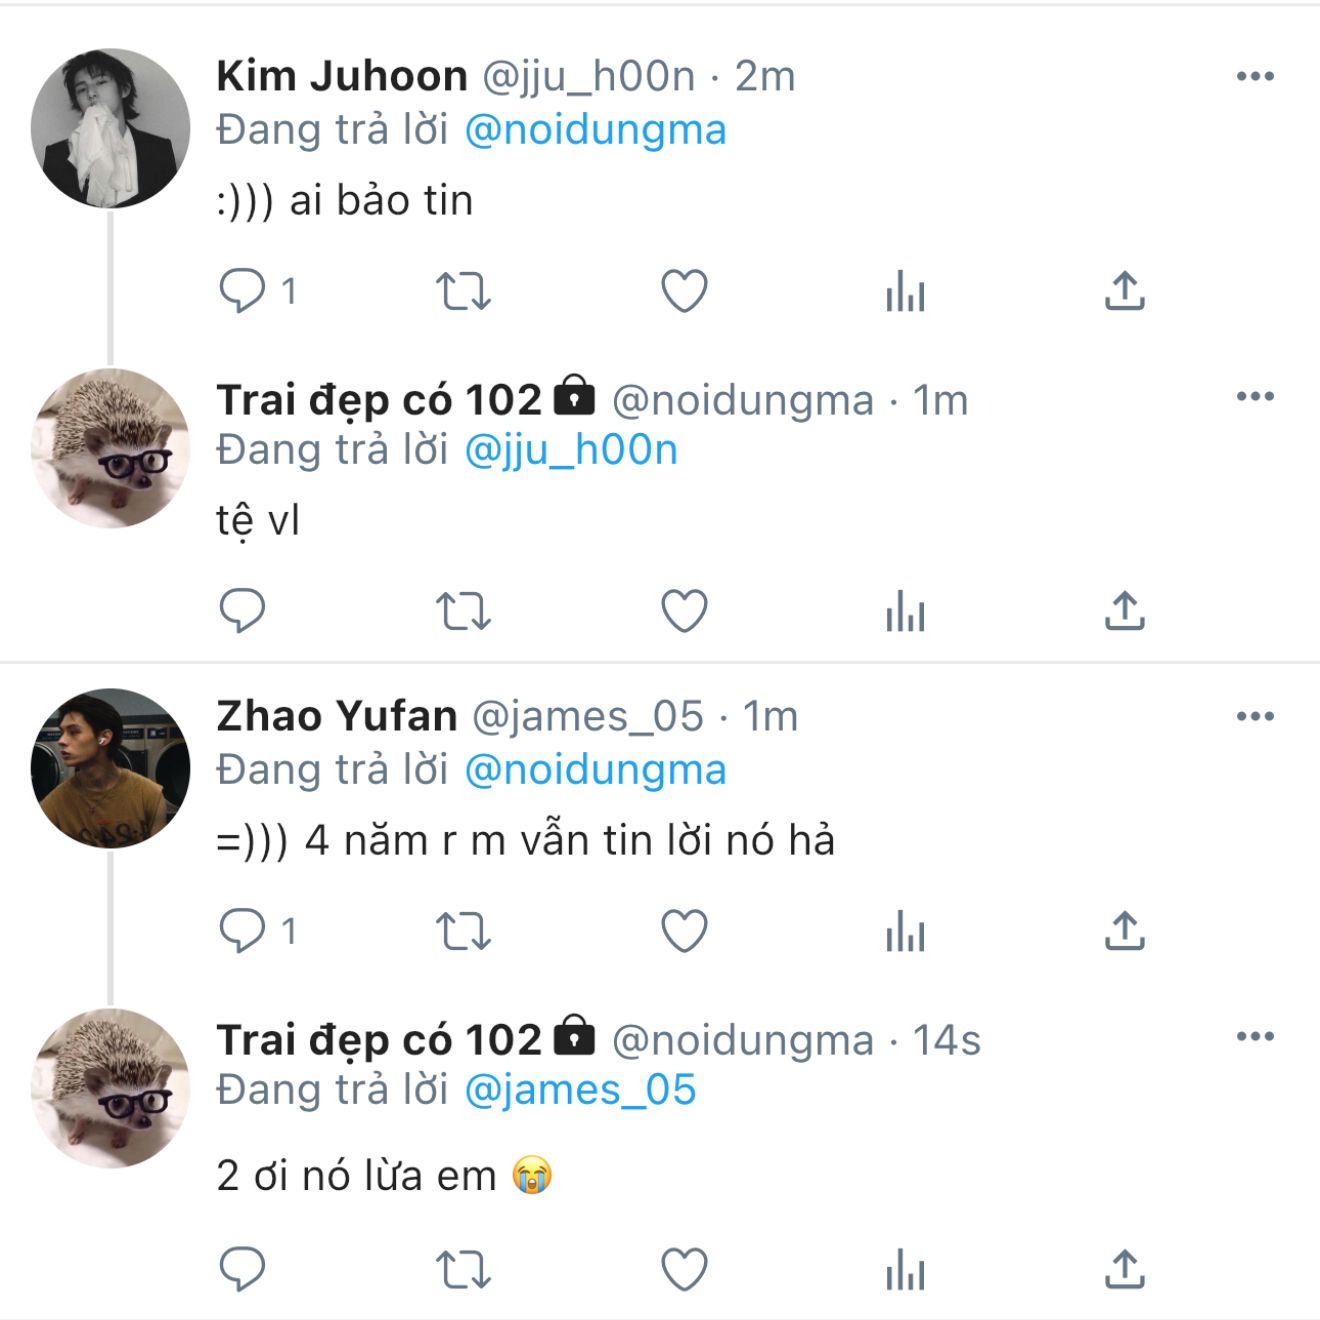Like the "tệ vl" reply
1320x1320 pixels.
[684, 611]
